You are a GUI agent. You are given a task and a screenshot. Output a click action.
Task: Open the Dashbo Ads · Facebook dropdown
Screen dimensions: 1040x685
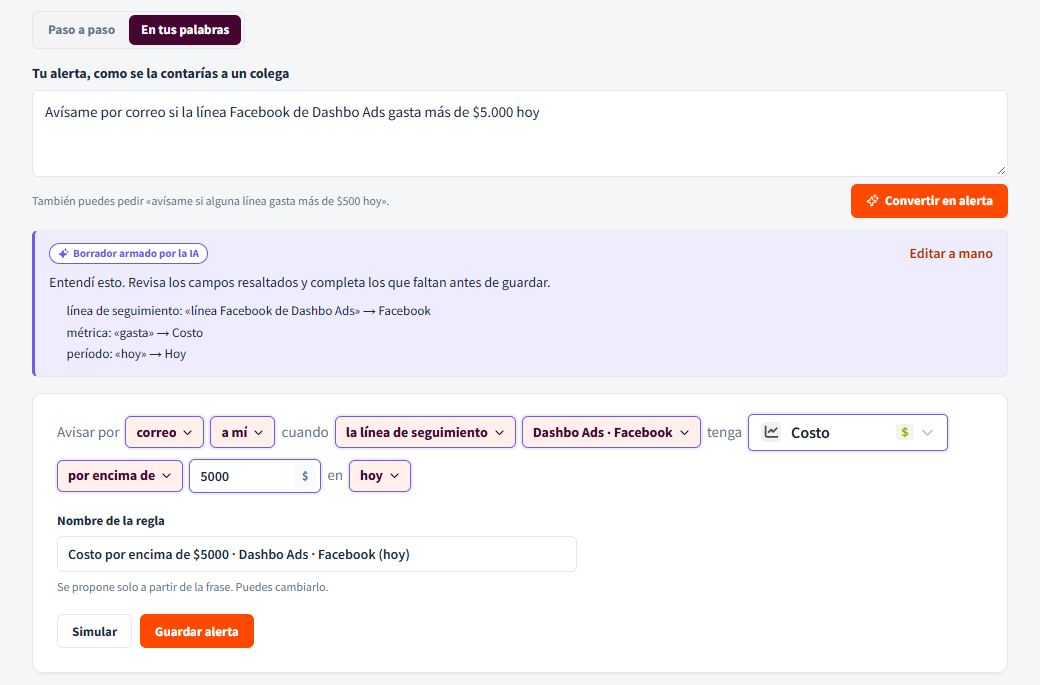(x=611, y=432)
